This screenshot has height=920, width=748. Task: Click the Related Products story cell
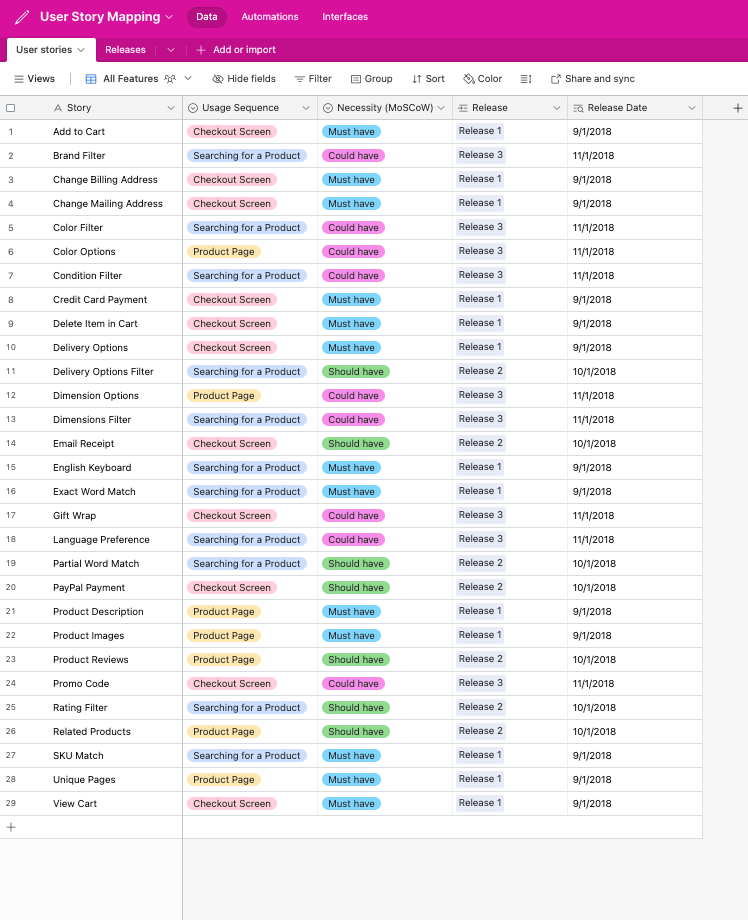(x=115, y=732)
